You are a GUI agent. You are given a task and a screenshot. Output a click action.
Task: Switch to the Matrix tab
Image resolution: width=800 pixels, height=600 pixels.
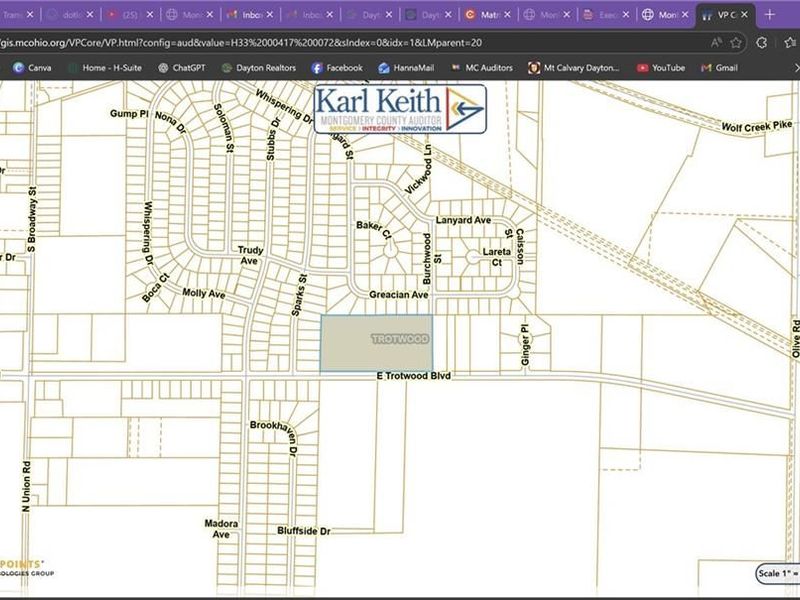[x=484, y=15]
